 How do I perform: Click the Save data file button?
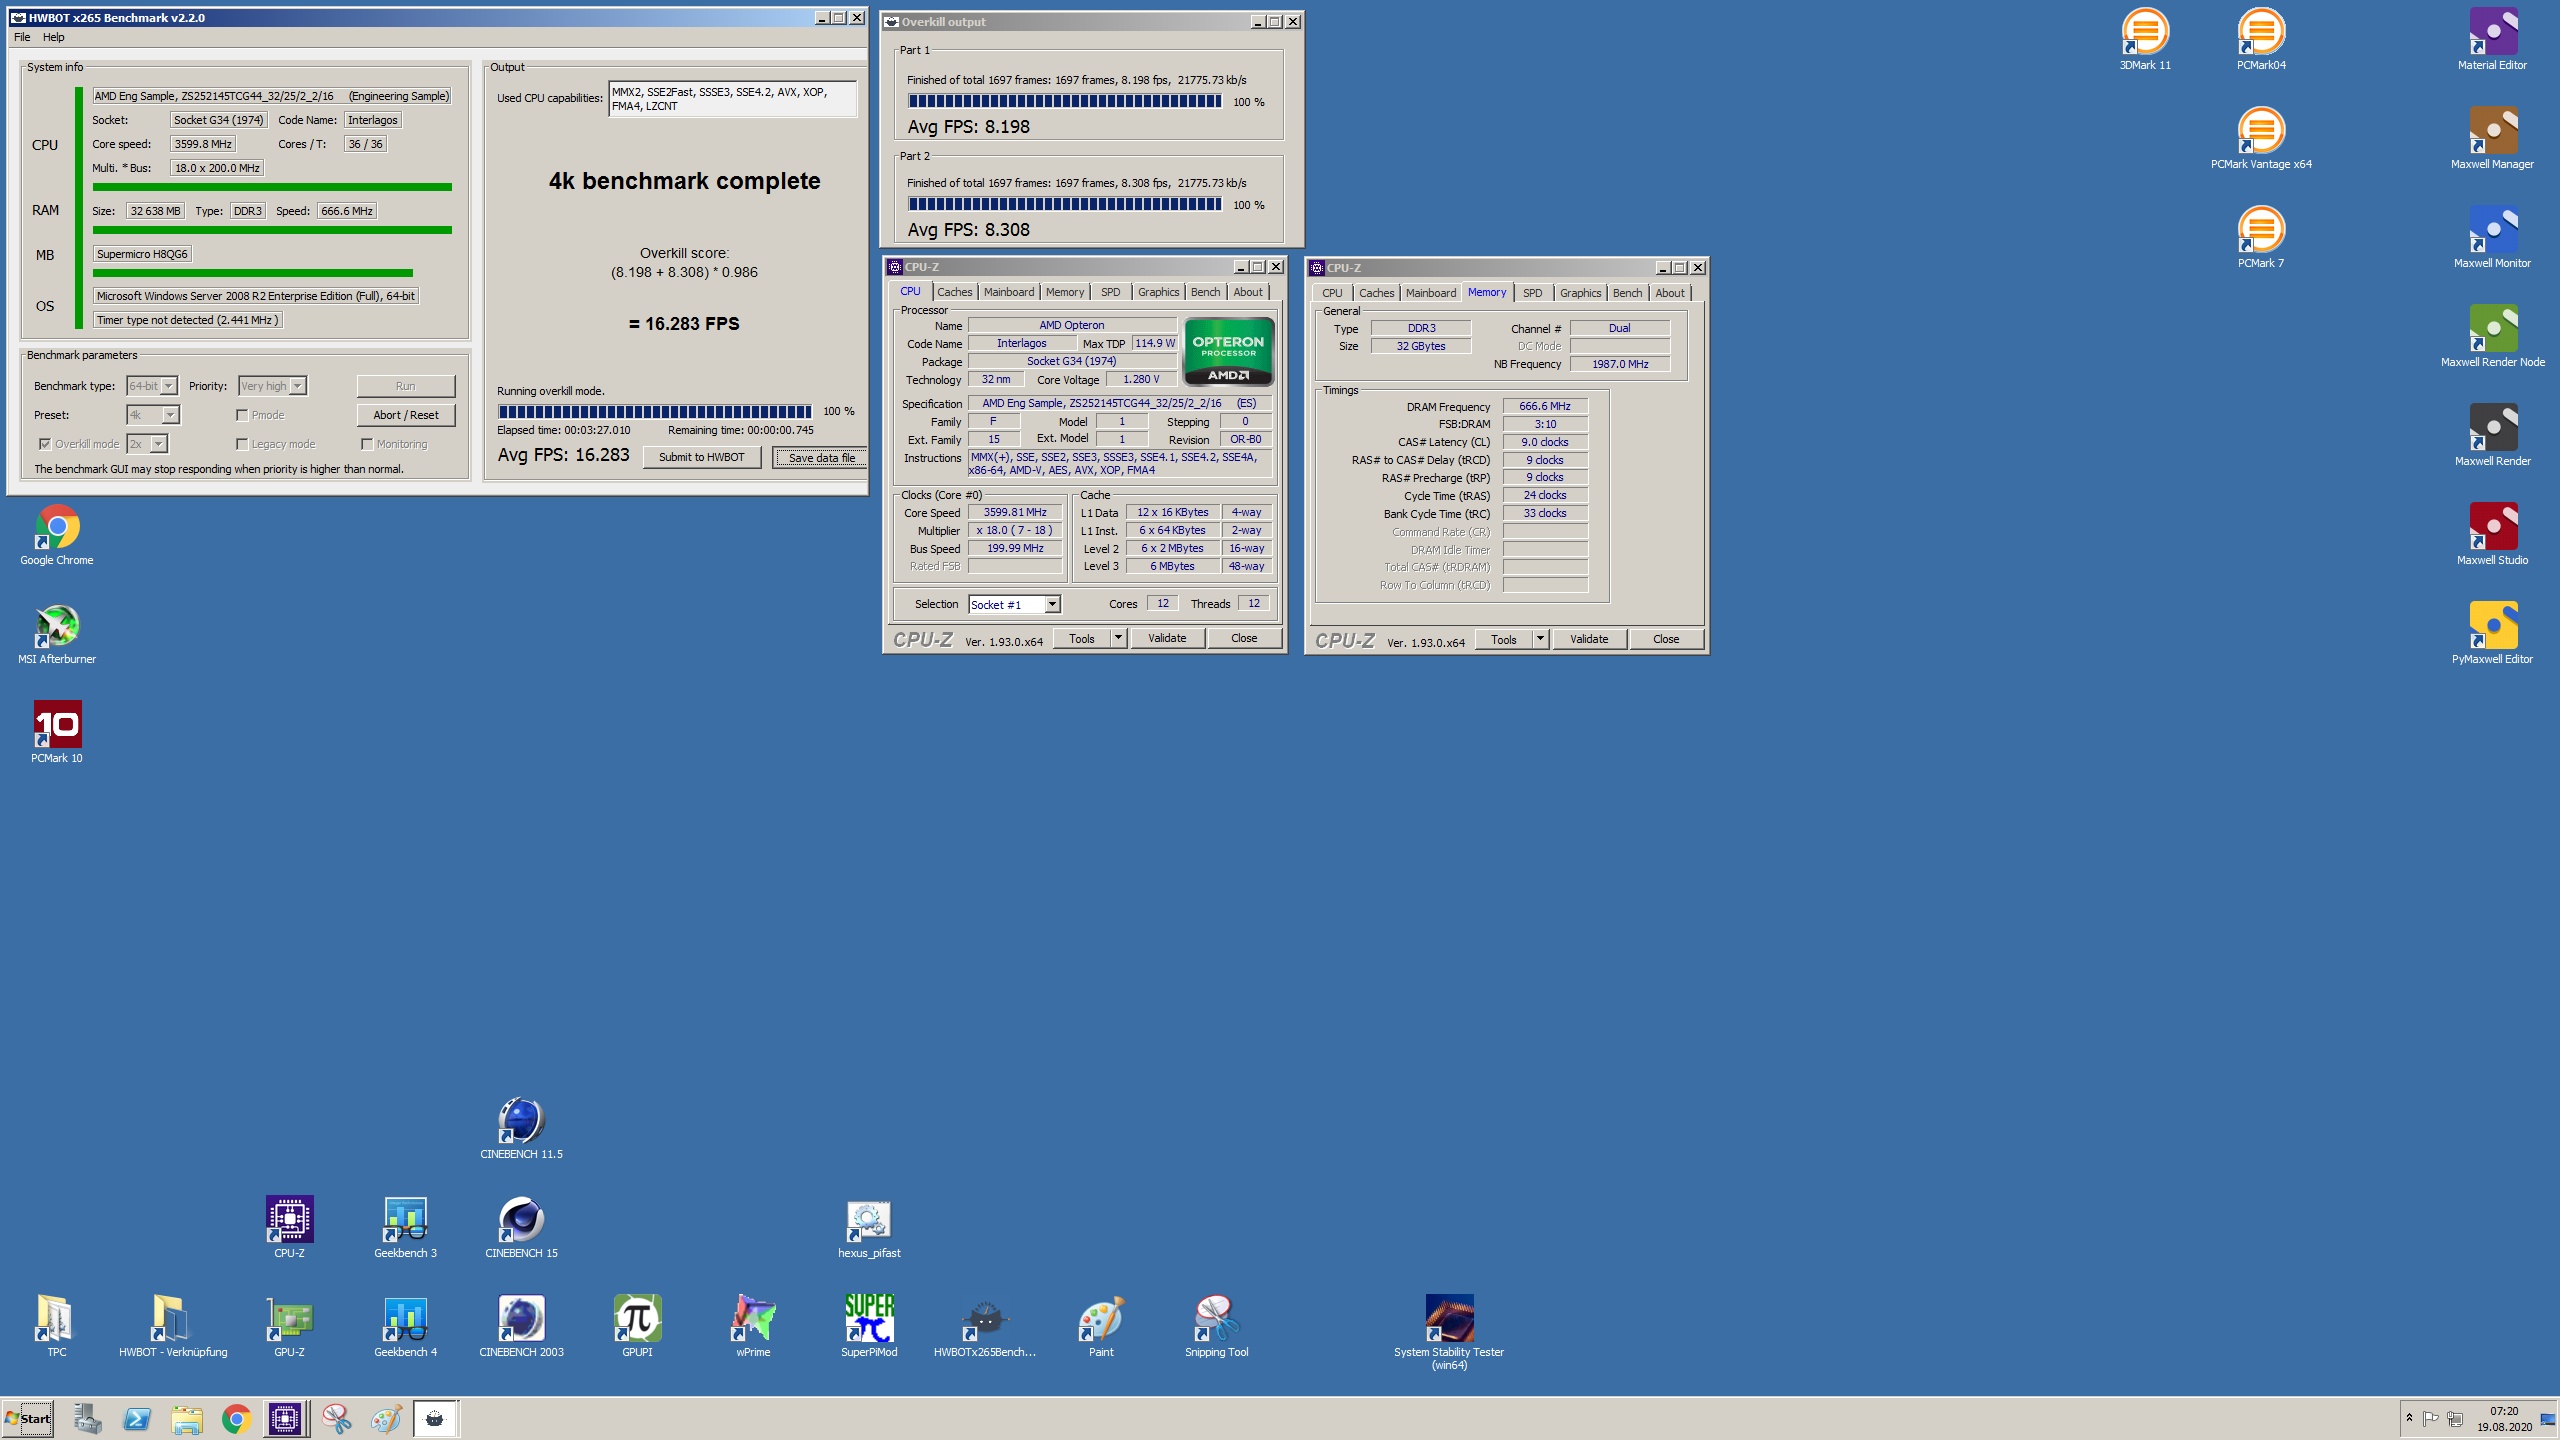821,458
